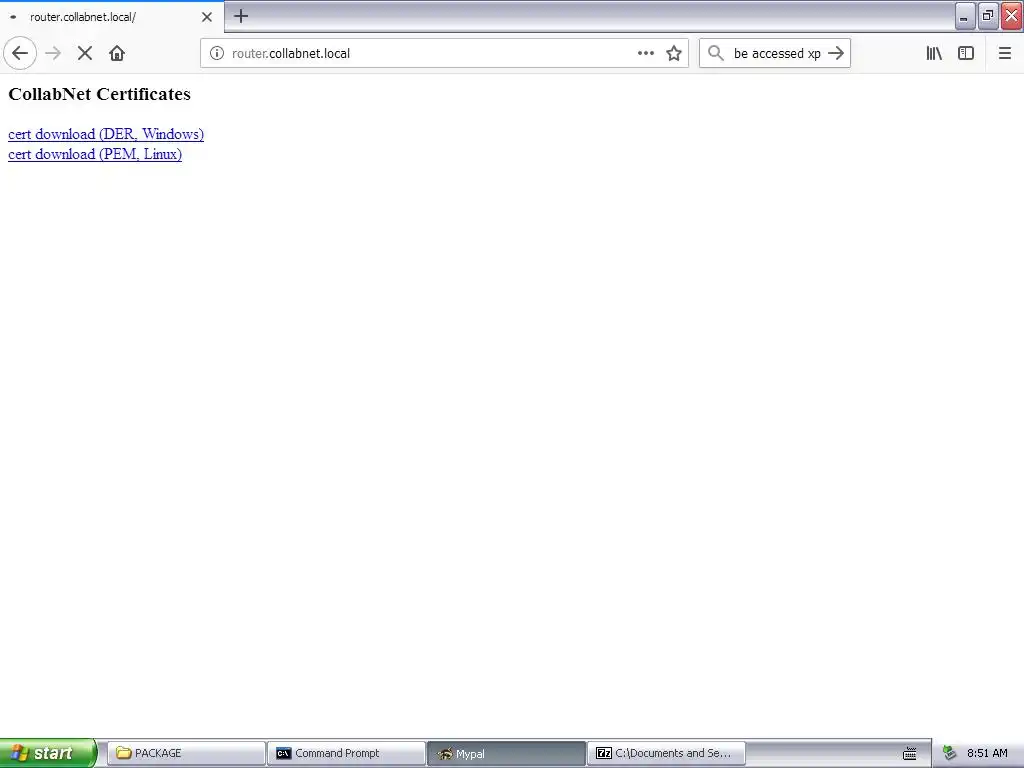This screenshot has width=1024, height=768.
Task: Select Mypal taskbar button
Action: (x=506, y=754)
